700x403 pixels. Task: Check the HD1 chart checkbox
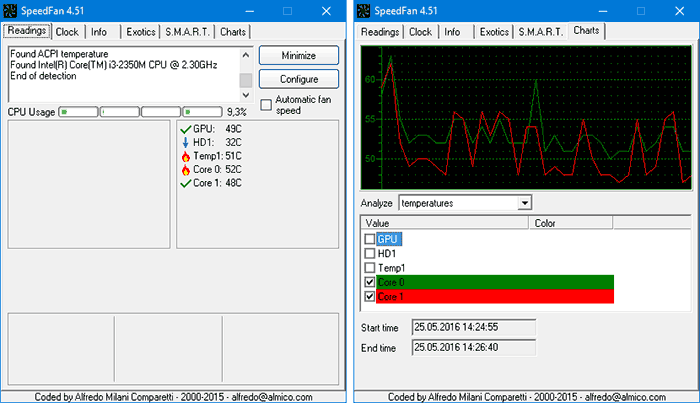click(x=370, y=253)
